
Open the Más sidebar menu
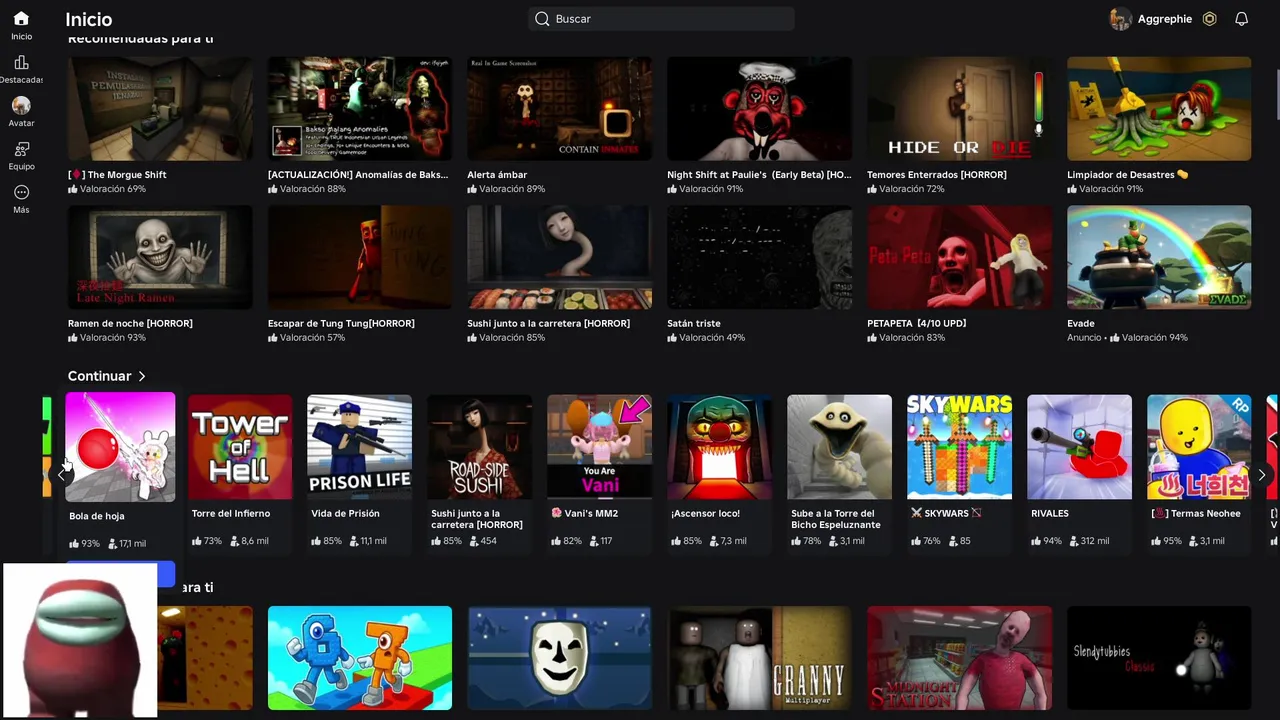21,192
